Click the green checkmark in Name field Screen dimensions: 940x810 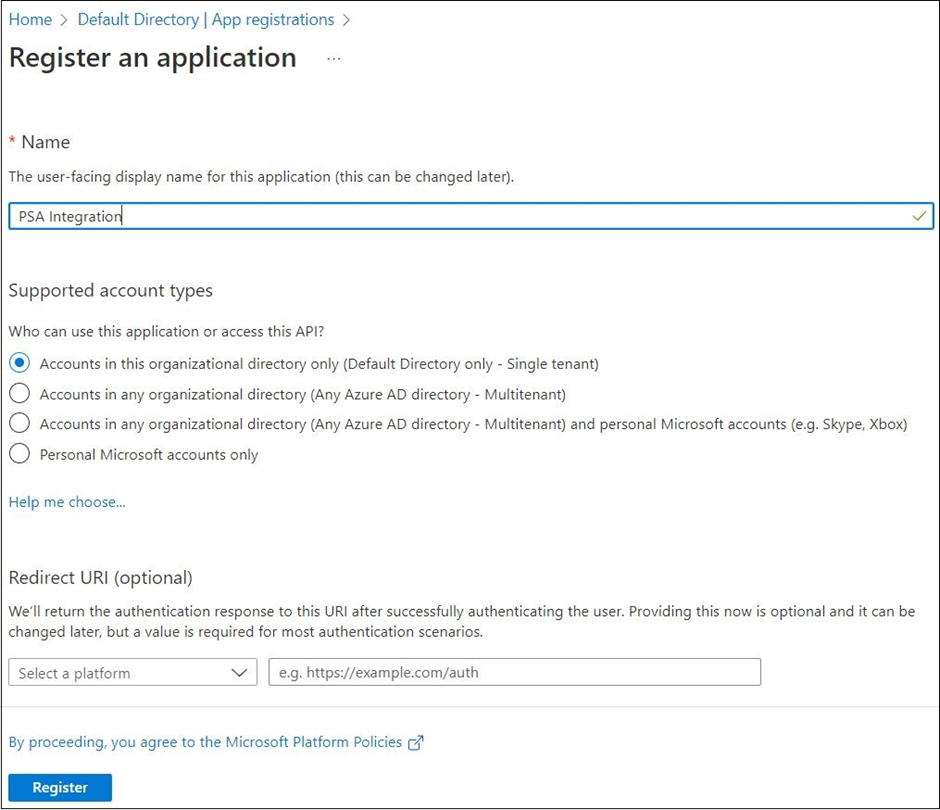pyautogui.click(x=919, y=216)
